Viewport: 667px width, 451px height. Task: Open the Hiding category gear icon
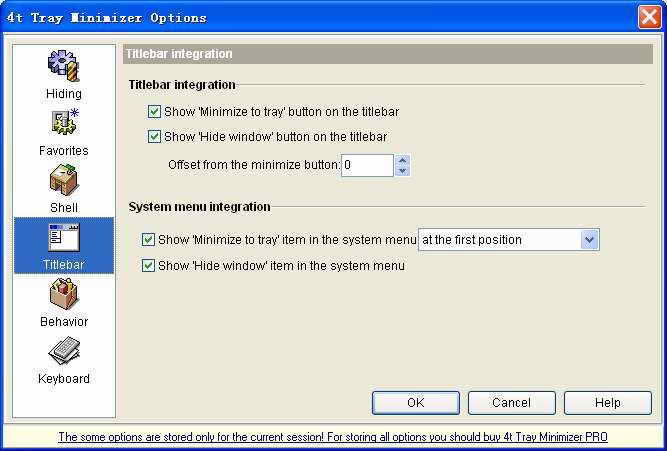coord(64,65)
